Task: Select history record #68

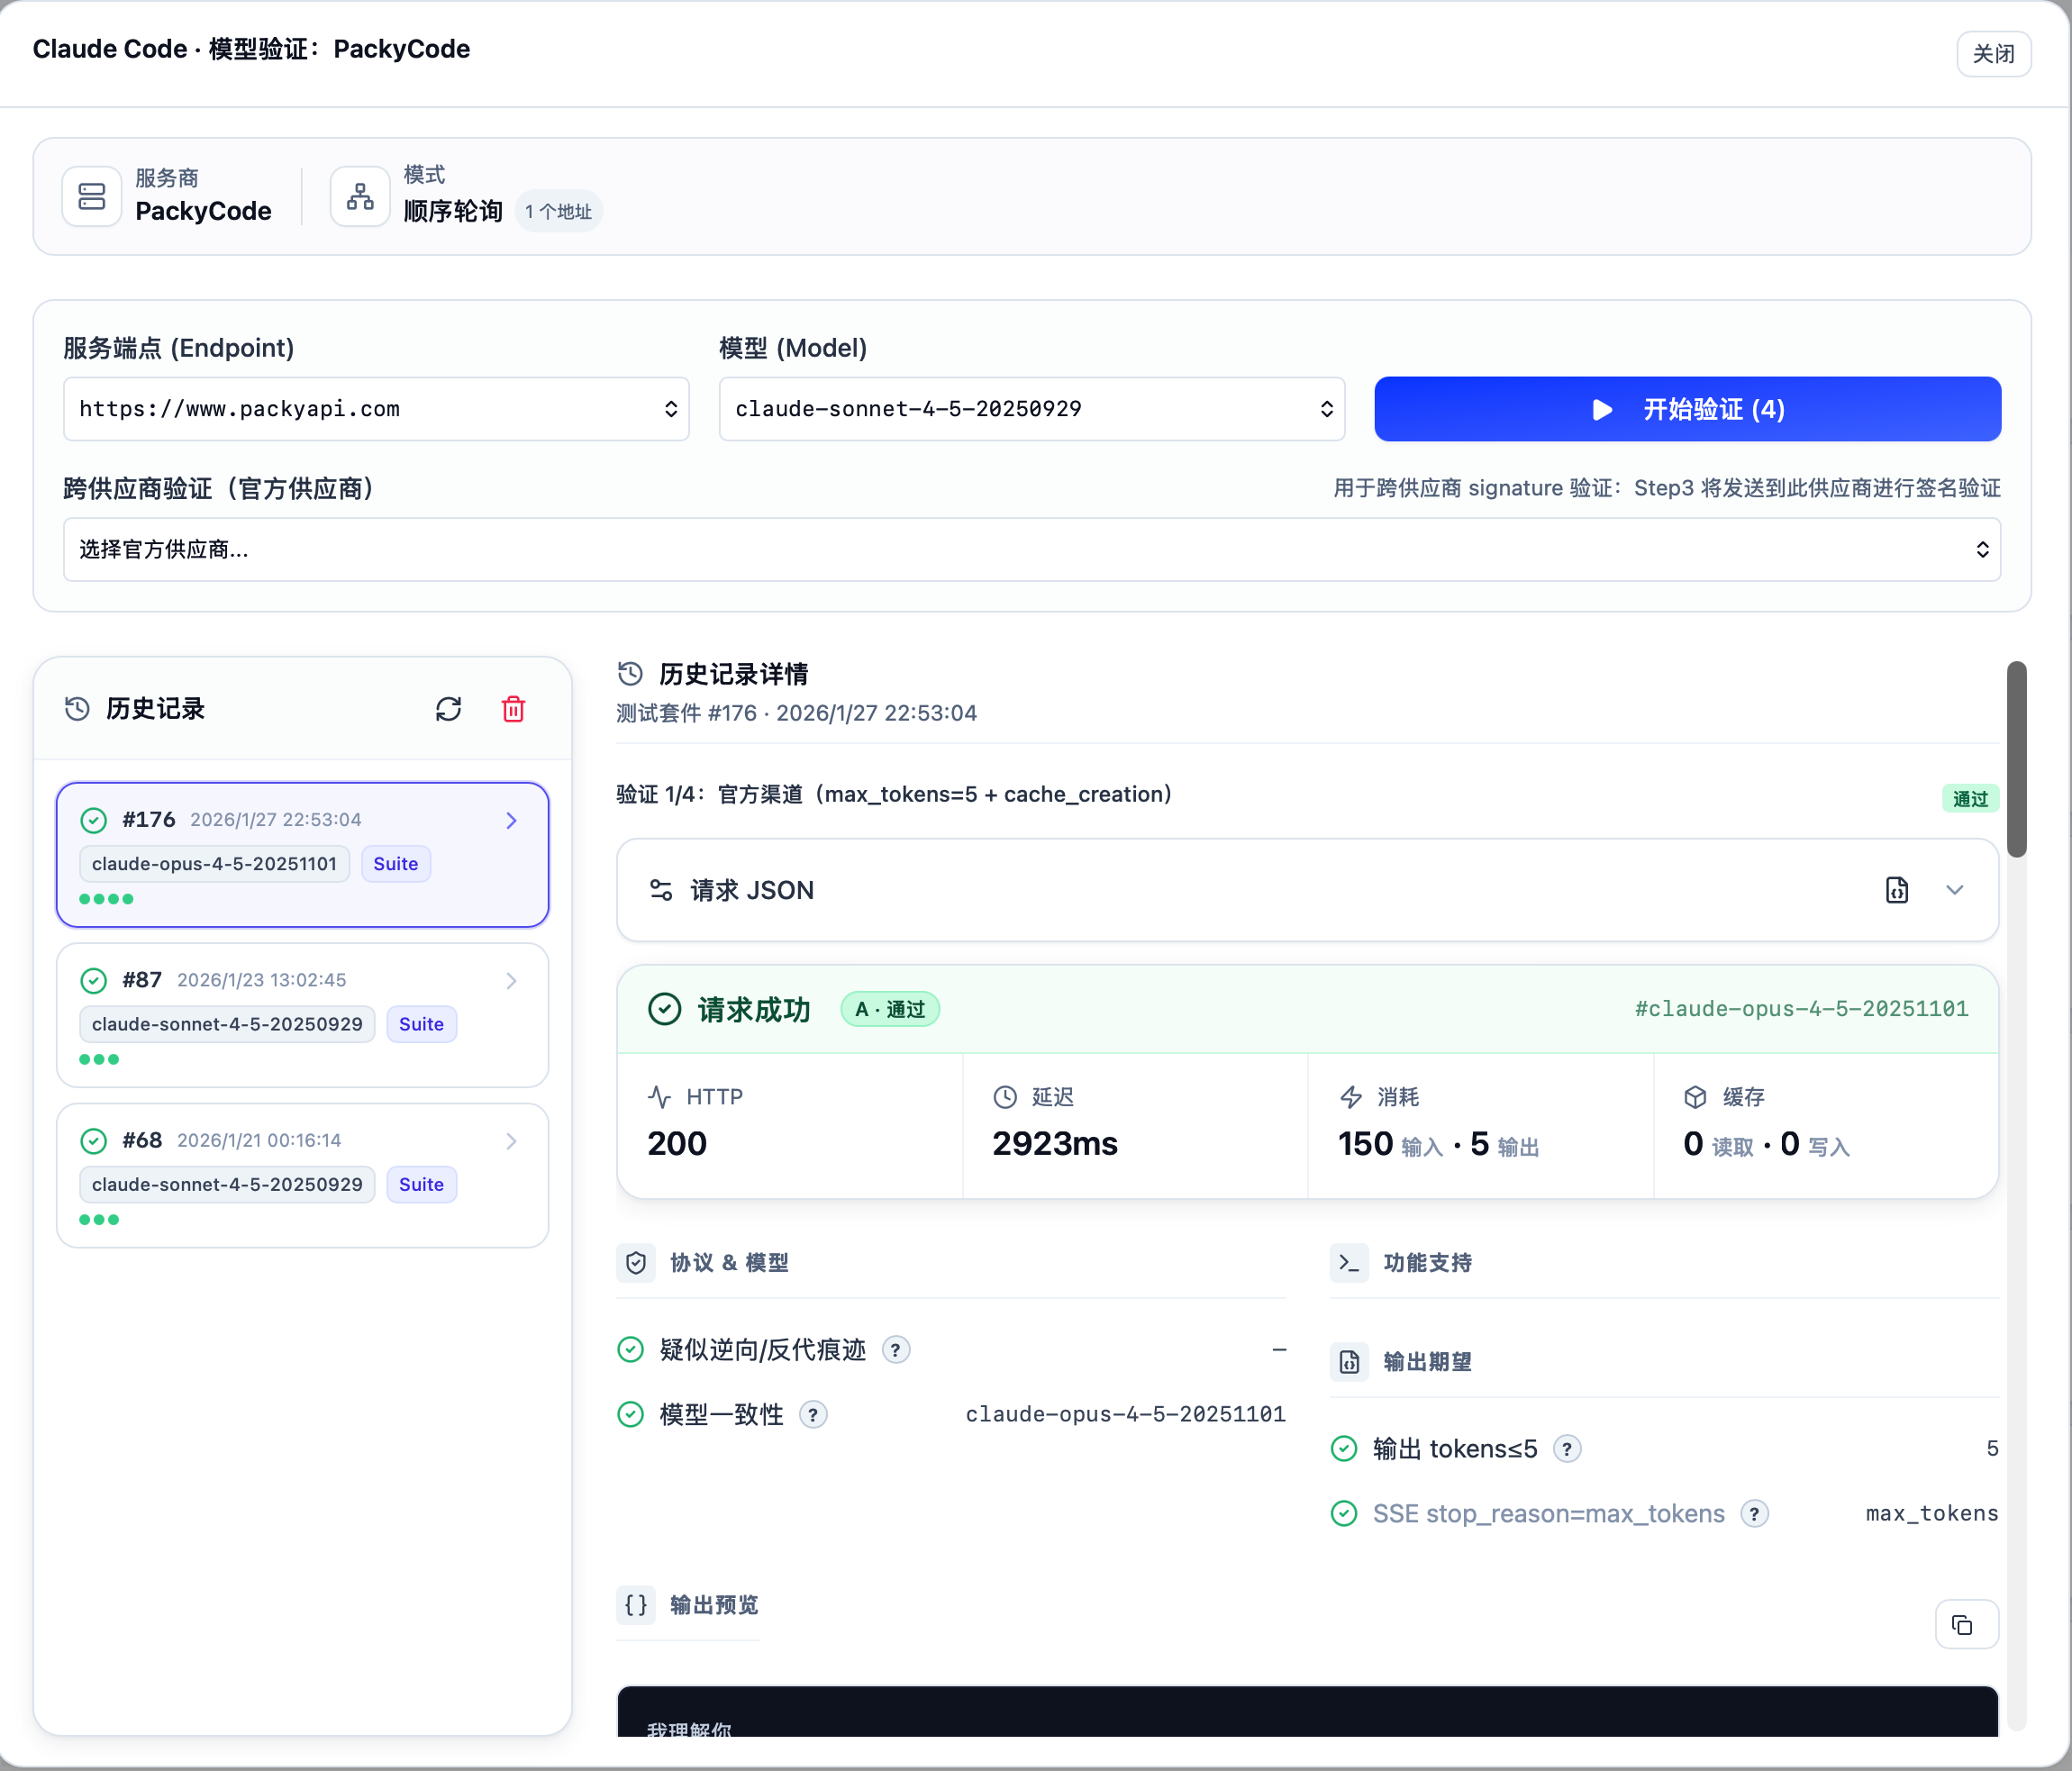Action: [303, 1176]
